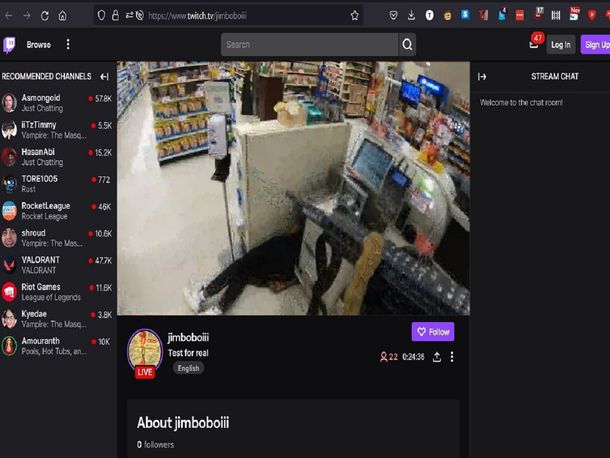Image resolution: width=610 pixels, height=458 pixels.
Task: Click the twitch.tv/jimboboiii address bar
Action: coord(228,16)
